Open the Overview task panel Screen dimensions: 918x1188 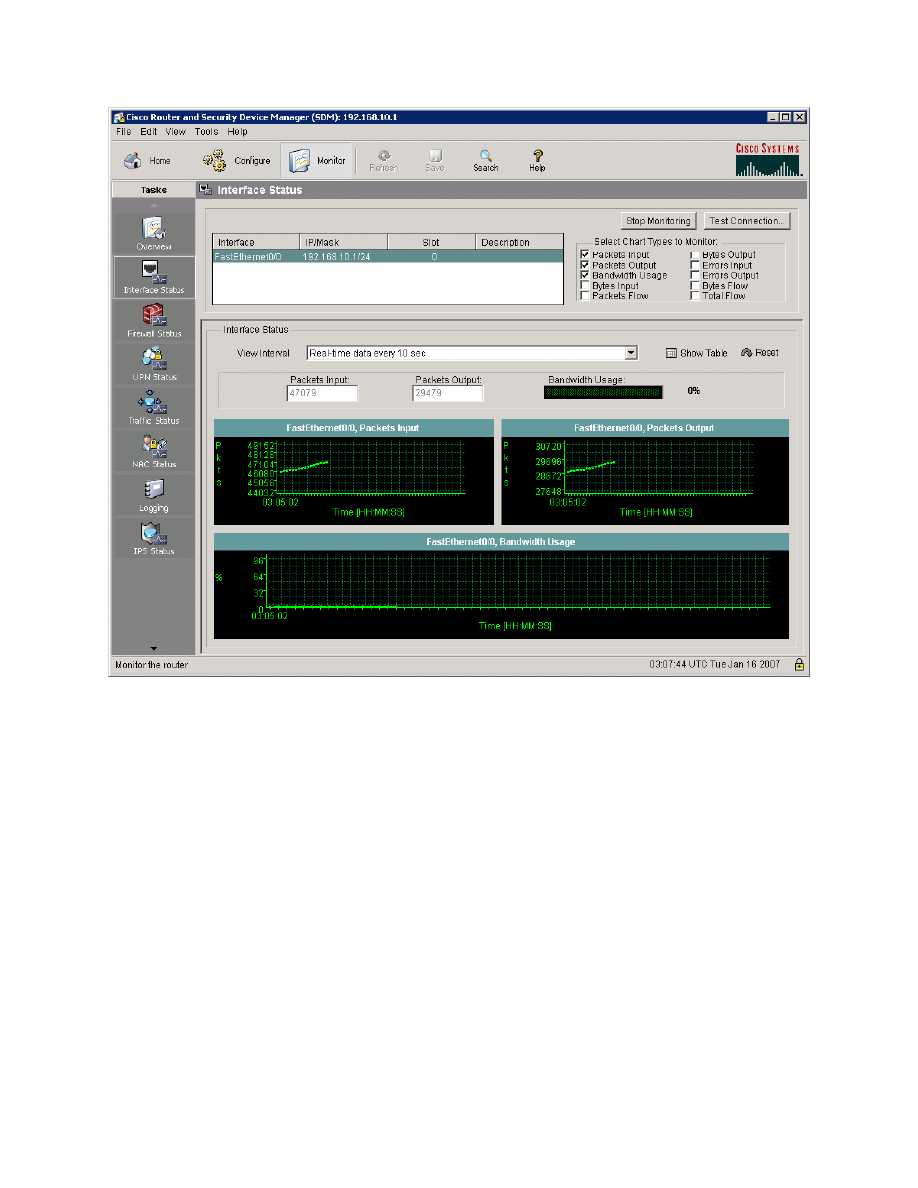[153, 231]
